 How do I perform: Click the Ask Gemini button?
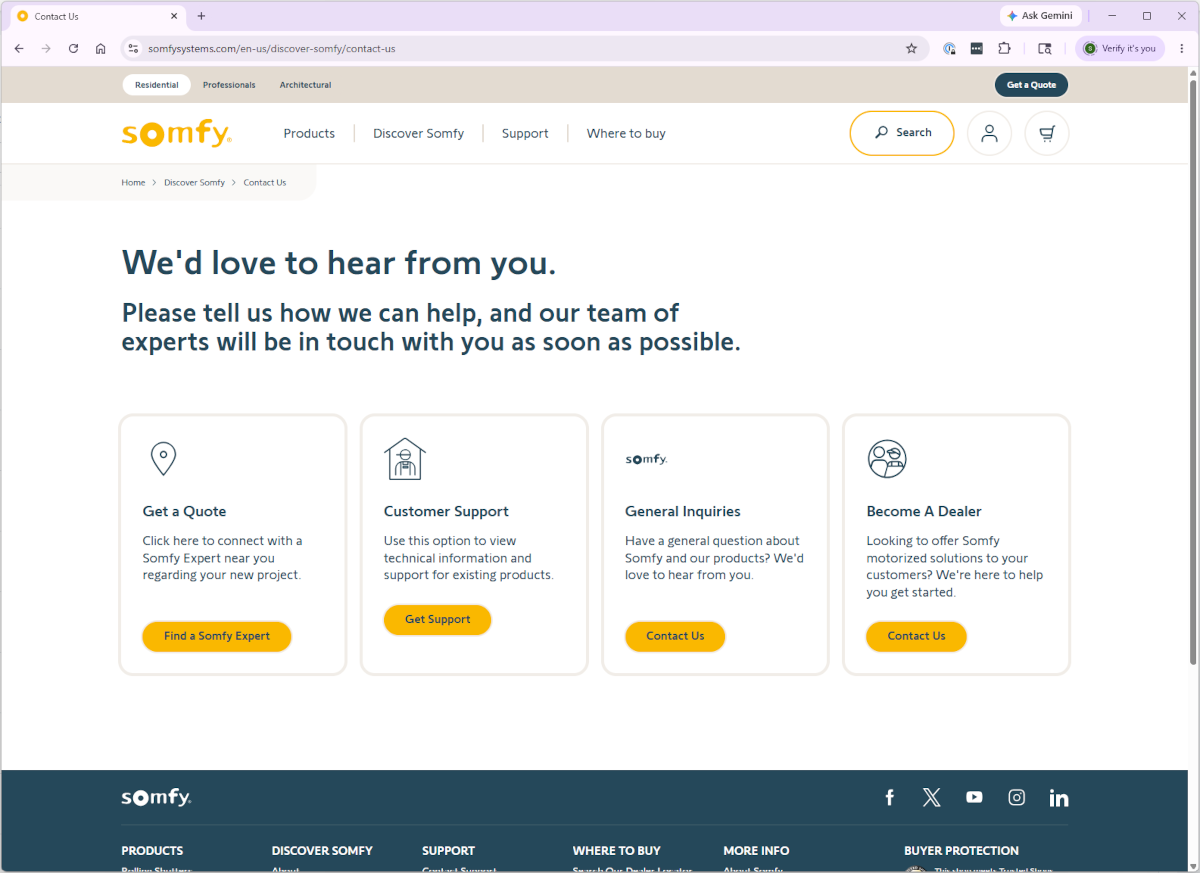[x=1040, y=16]
